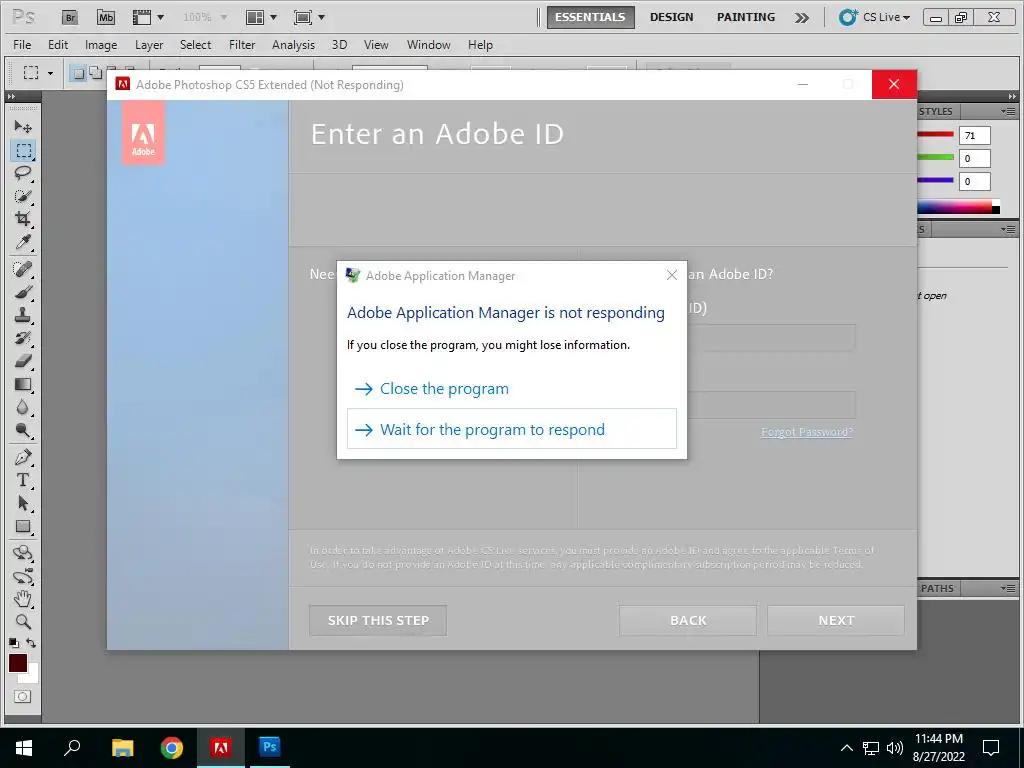Viewport: 1024px width, 768px height.
Task: Select the 3D Camera Rotate tool
Action: (x=23, y=576)
